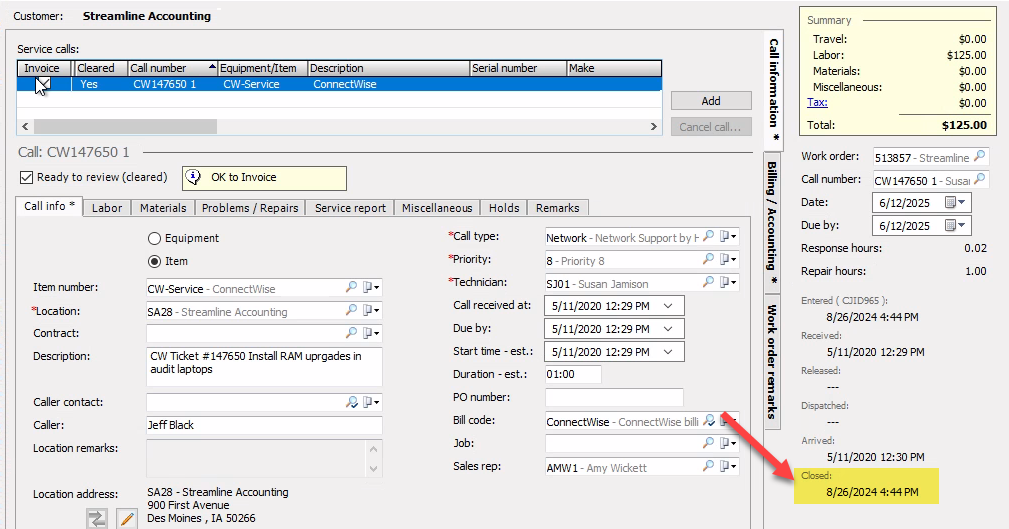Click the CW-Service cell in service calls row

click(263, 84)
